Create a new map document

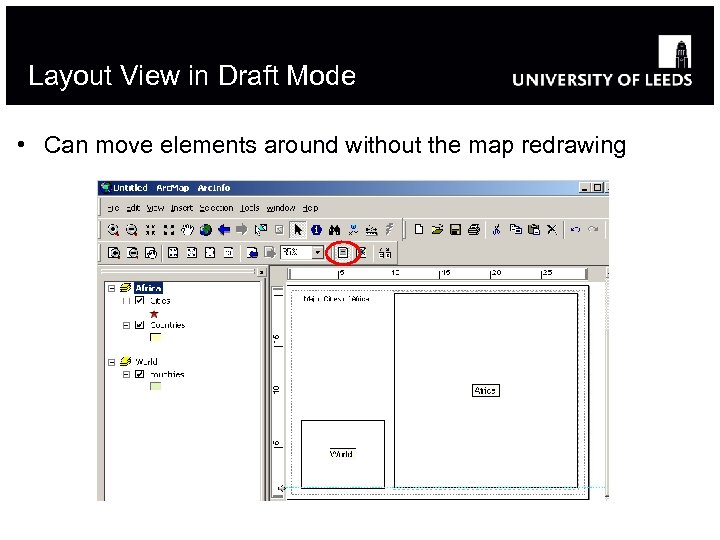[418, 230]
